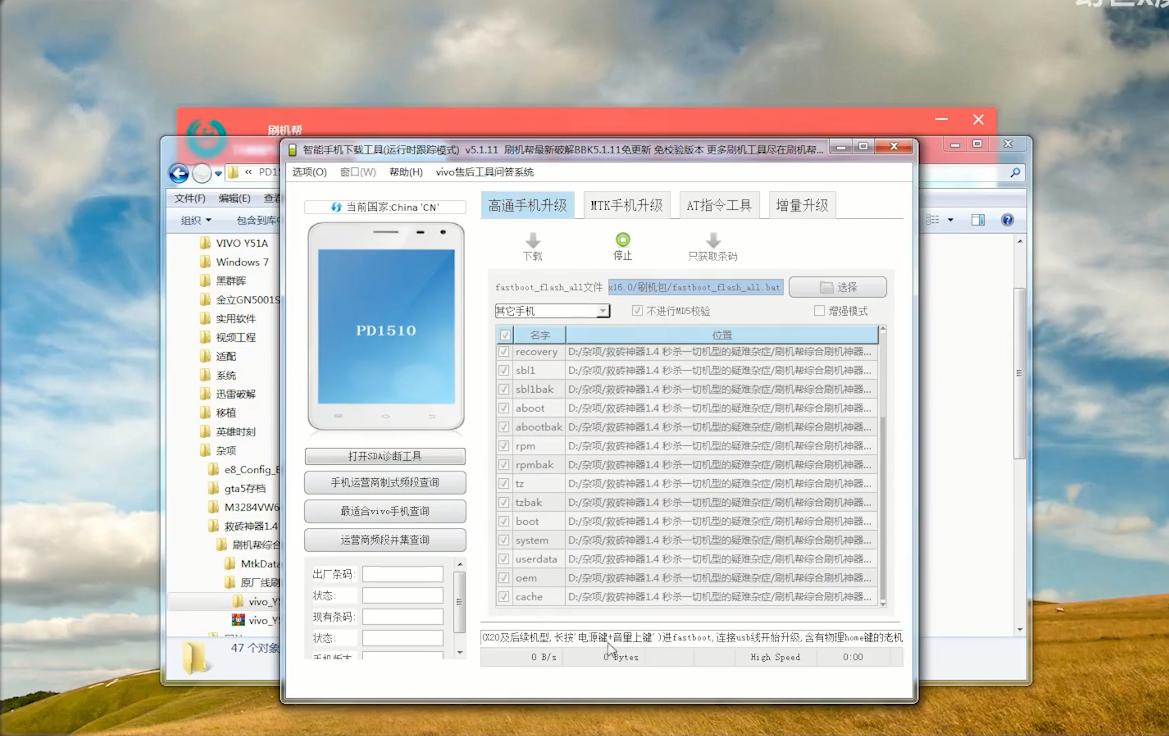1169x736 pixels.
Task: Select the 迅雷破解 folder in tree
Action: tap(227, 394)
